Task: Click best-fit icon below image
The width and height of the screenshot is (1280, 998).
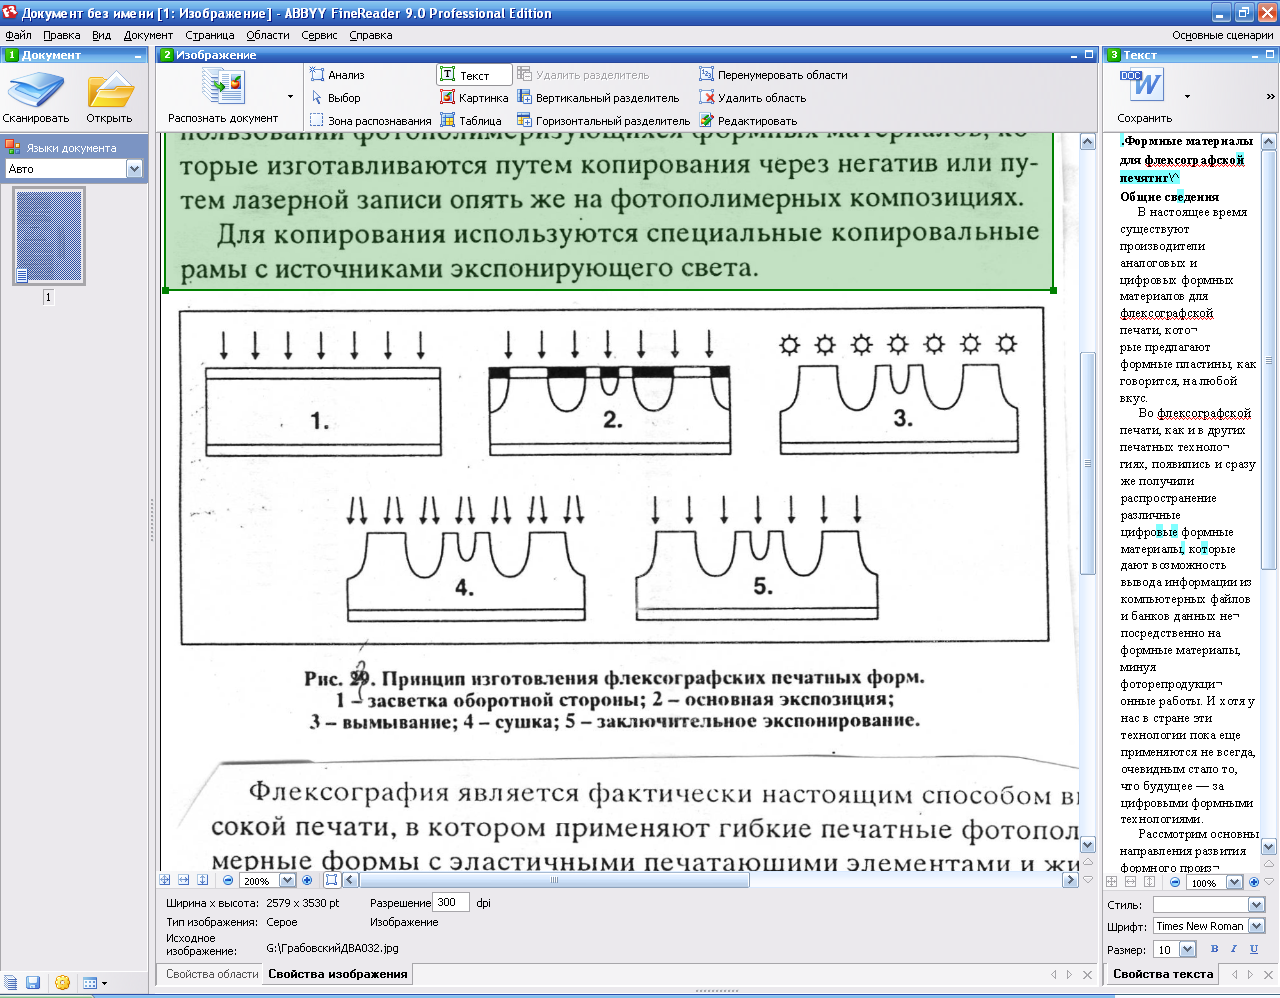Action: point(165,880)
